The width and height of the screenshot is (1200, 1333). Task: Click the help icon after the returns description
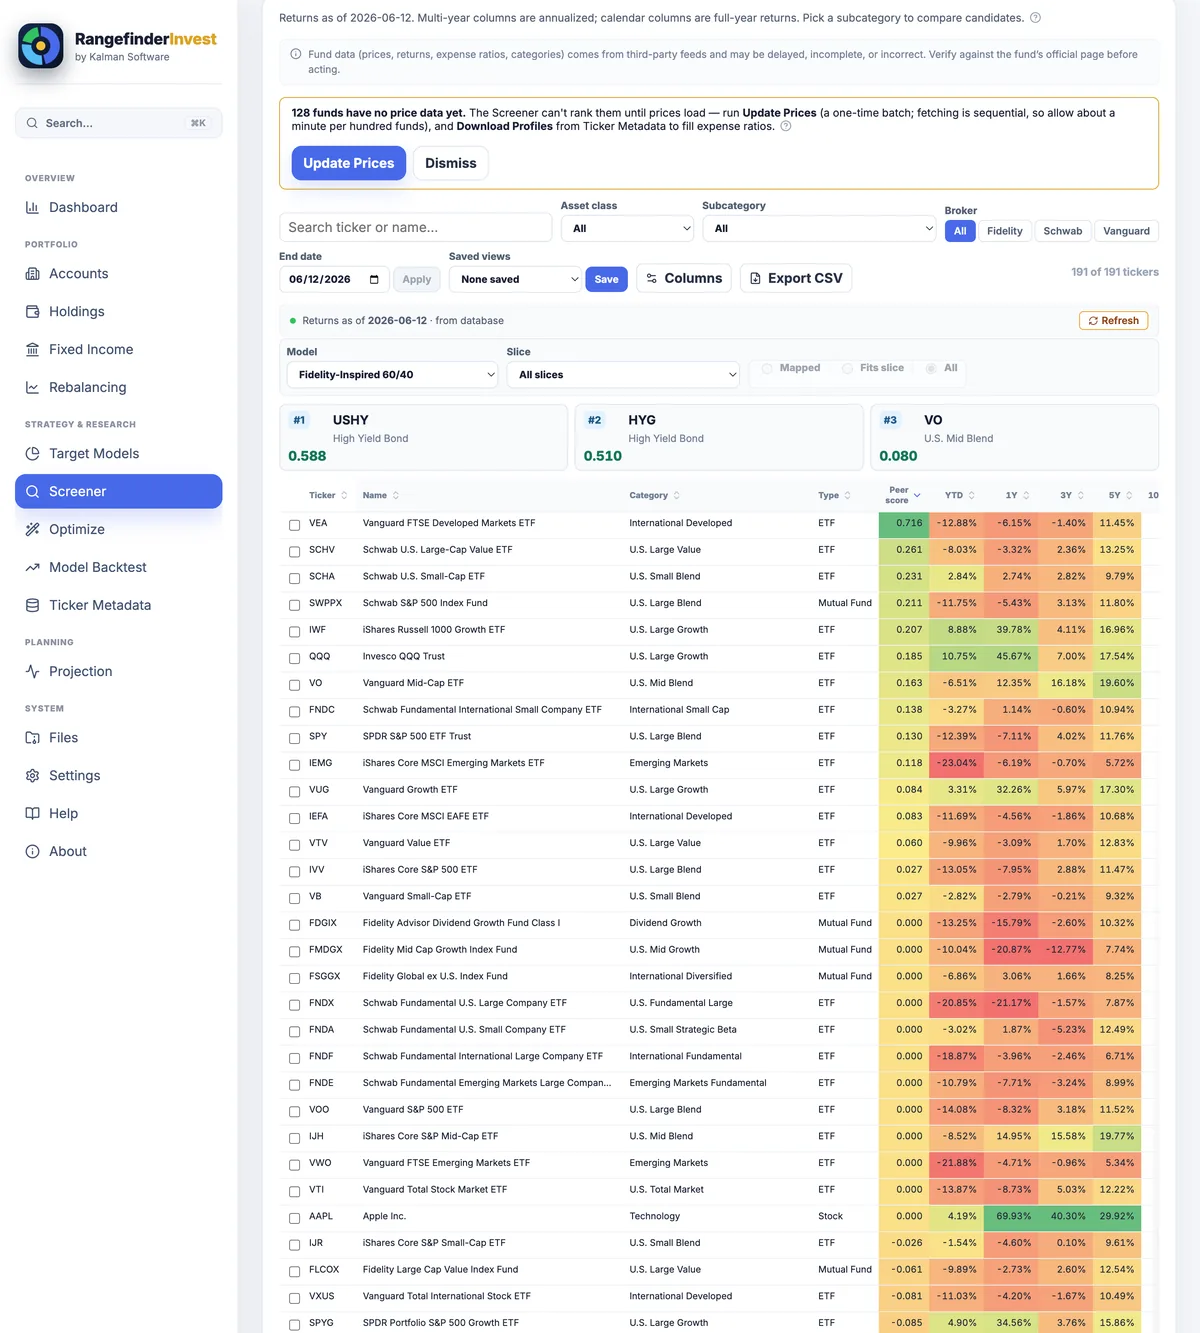tap(1035, 18)
